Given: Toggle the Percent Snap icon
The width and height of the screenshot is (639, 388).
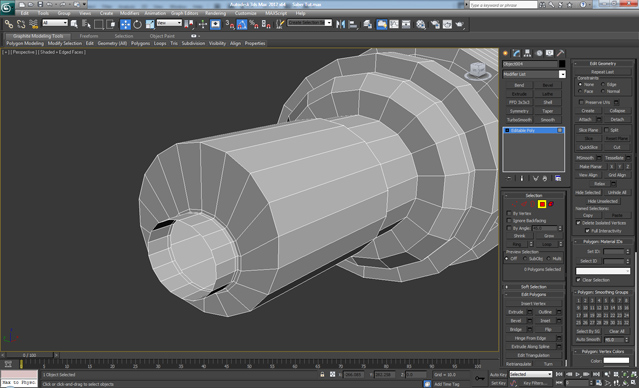Looking at the screenshot, I should point(254,24).
